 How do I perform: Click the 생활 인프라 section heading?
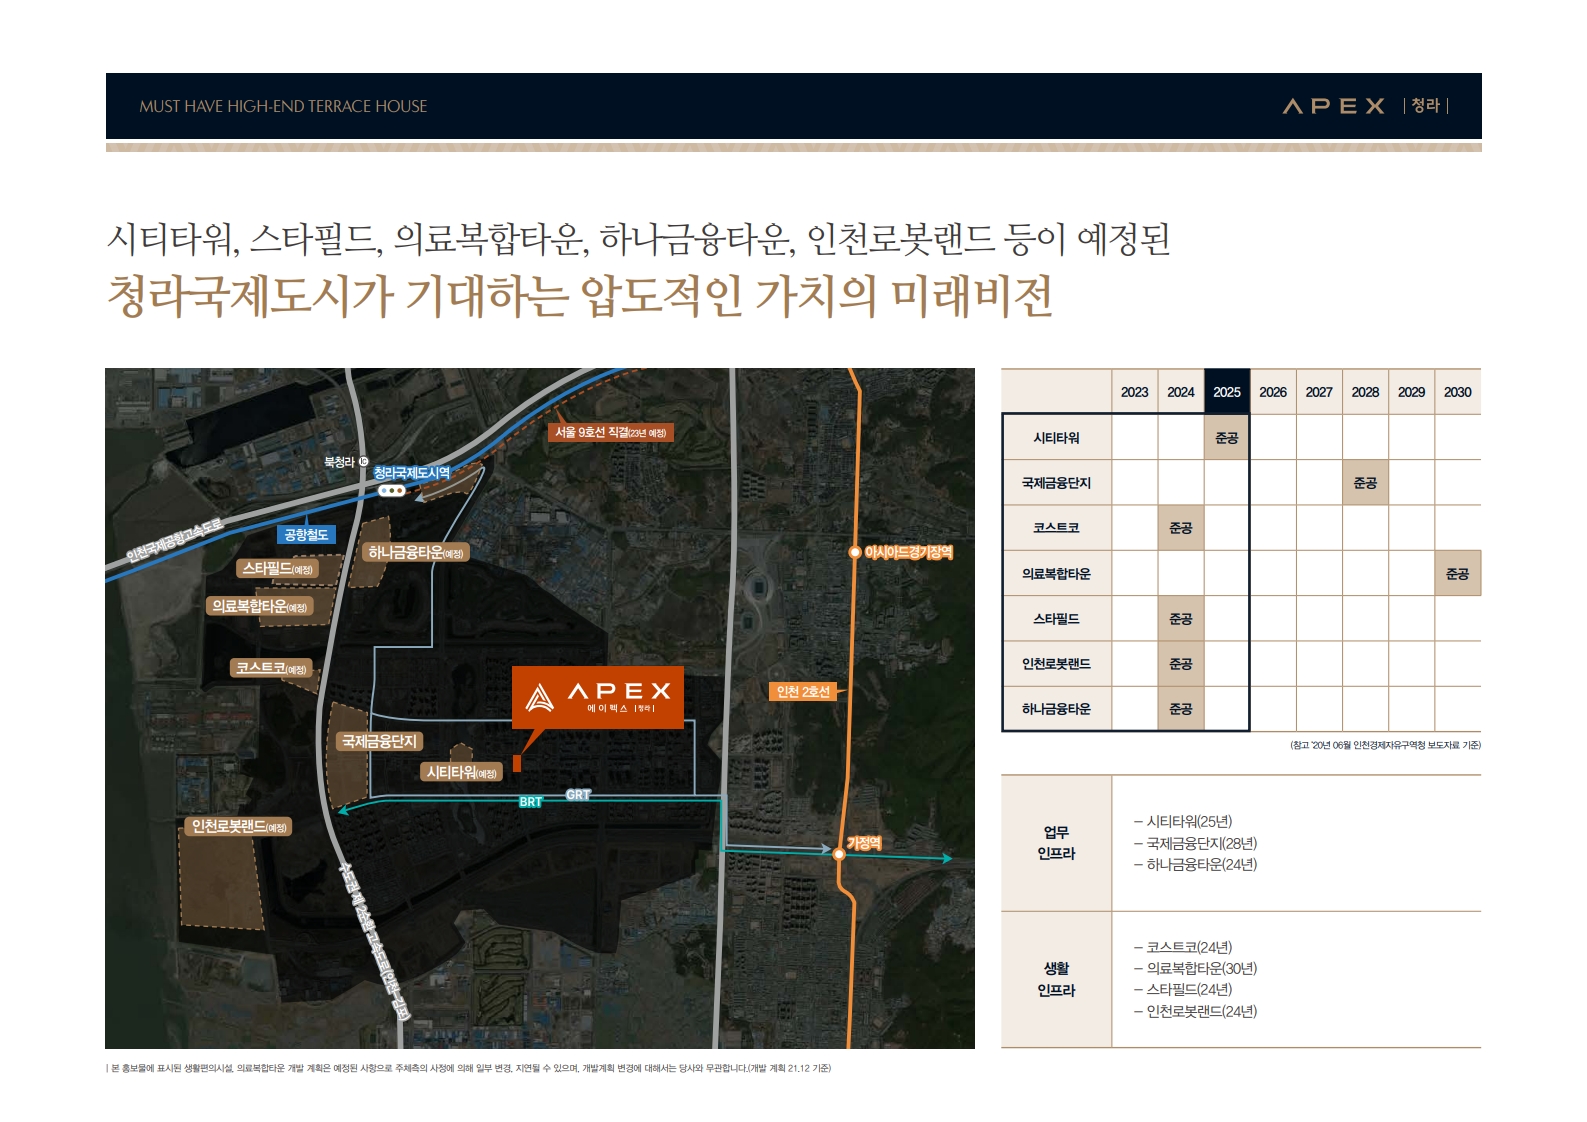[1056, 979]
